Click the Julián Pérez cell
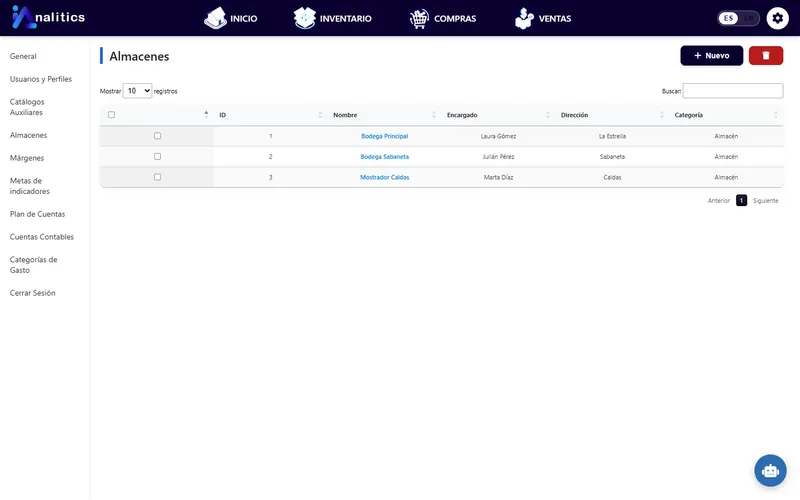Image resolution: width=800 pixels, height=500 pixels. click(x=498, y=157)
